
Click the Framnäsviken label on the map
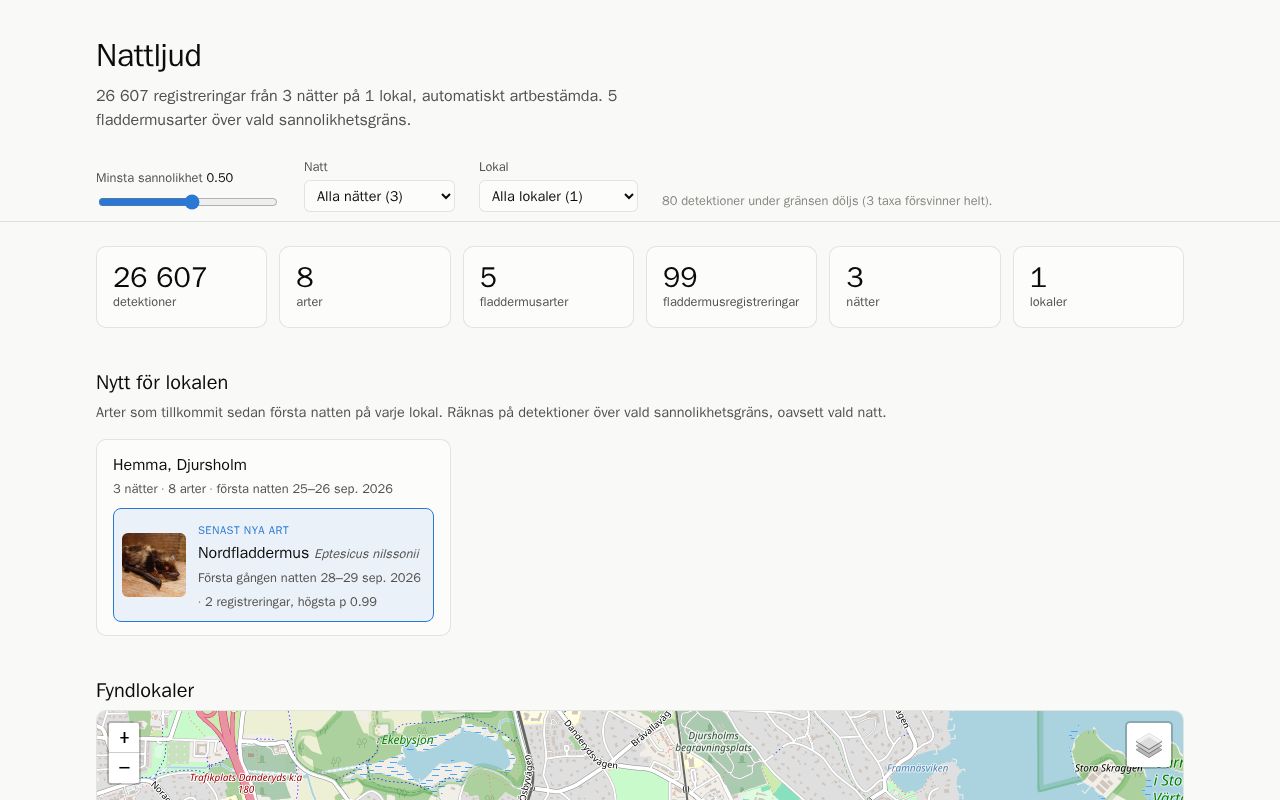click(917, 768)
